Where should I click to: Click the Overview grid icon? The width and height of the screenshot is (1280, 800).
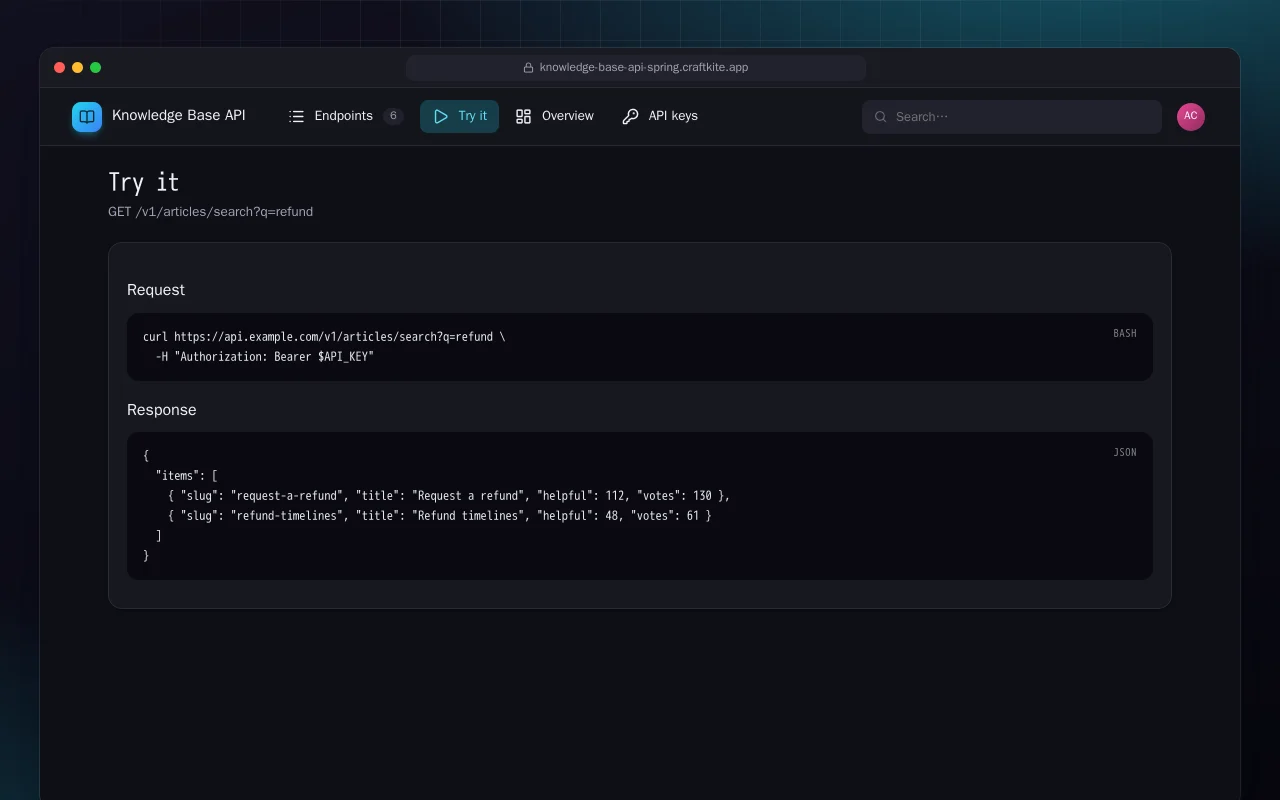click(x=523, y=117)
